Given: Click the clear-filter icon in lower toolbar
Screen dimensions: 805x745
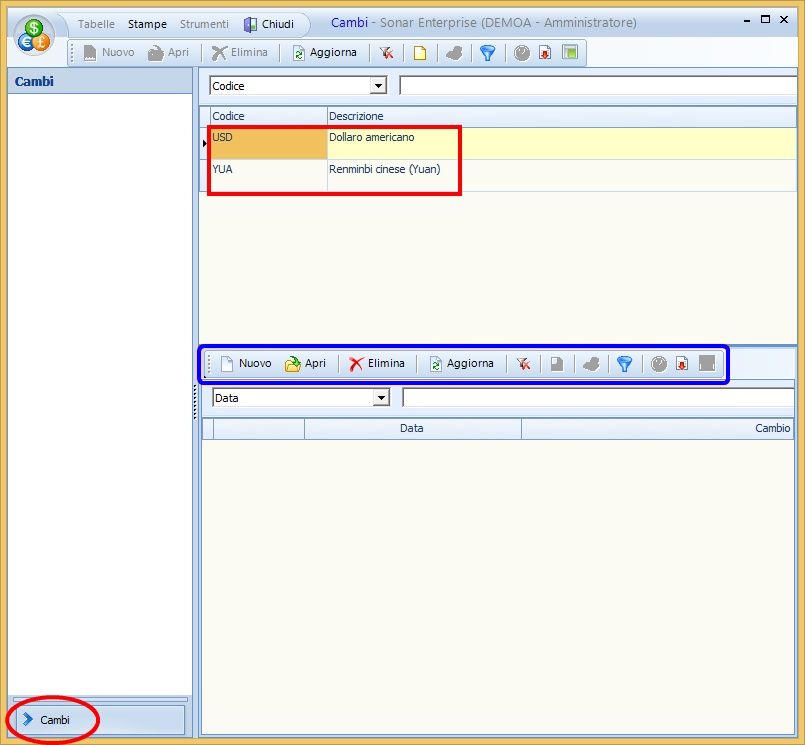Looking at the screenshot, I should pyautogui.click(x=523, y=364).
